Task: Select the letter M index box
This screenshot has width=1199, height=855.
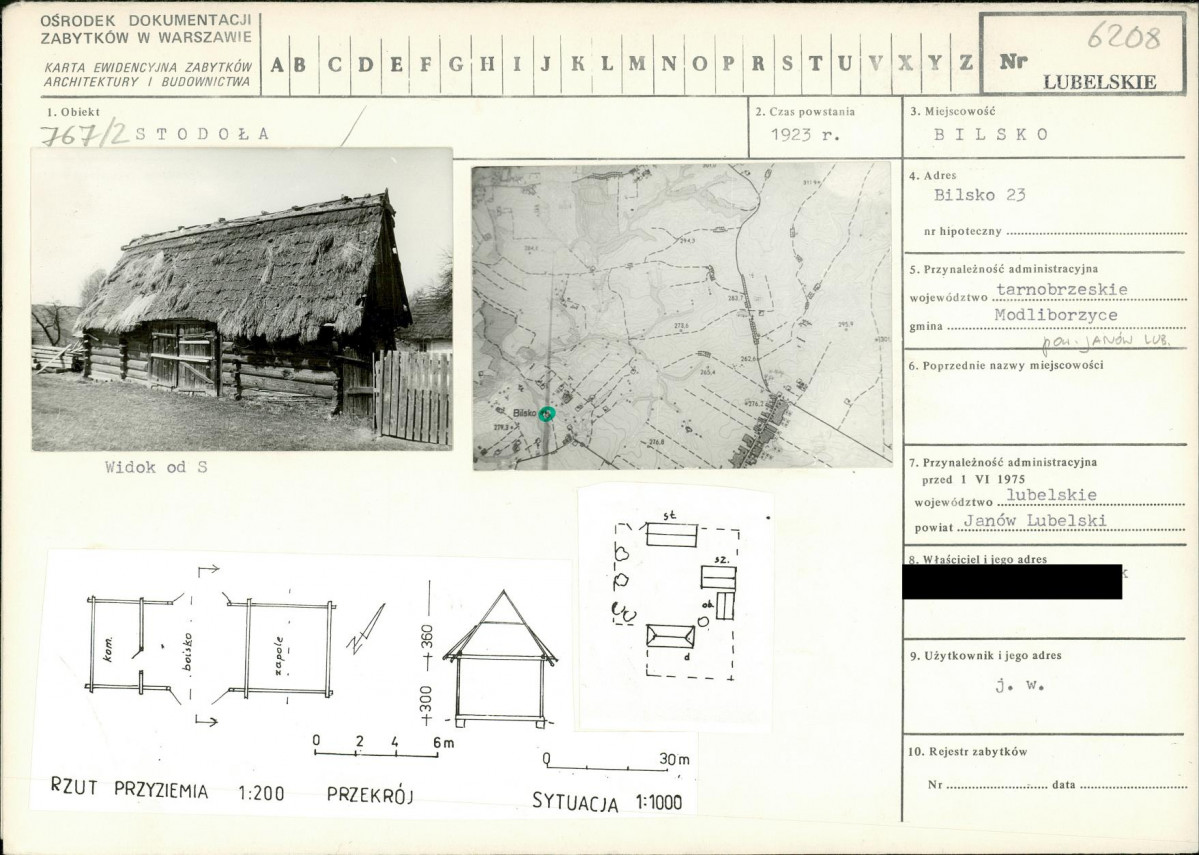Action: click(637, 65)
